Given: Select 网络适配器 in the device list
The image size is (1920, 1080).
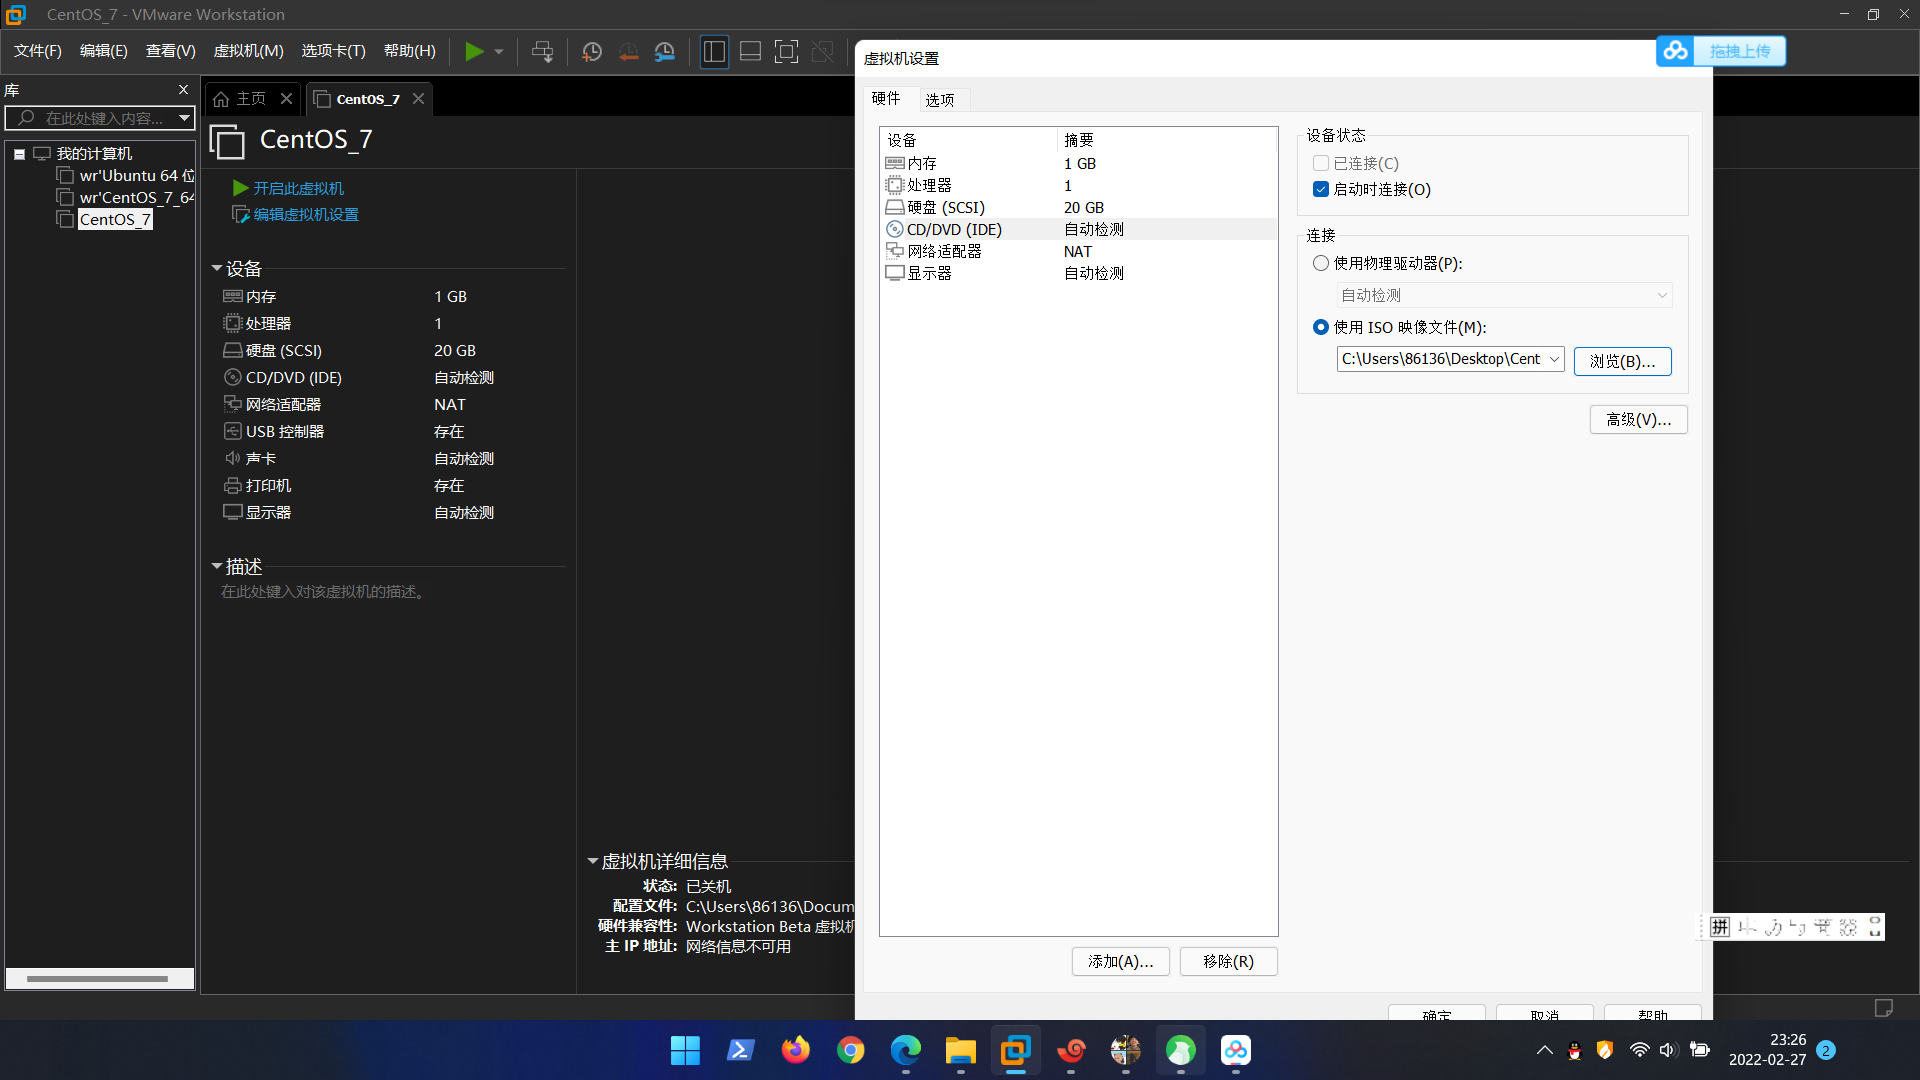Looking at the screenshot, I should point(944,251).
